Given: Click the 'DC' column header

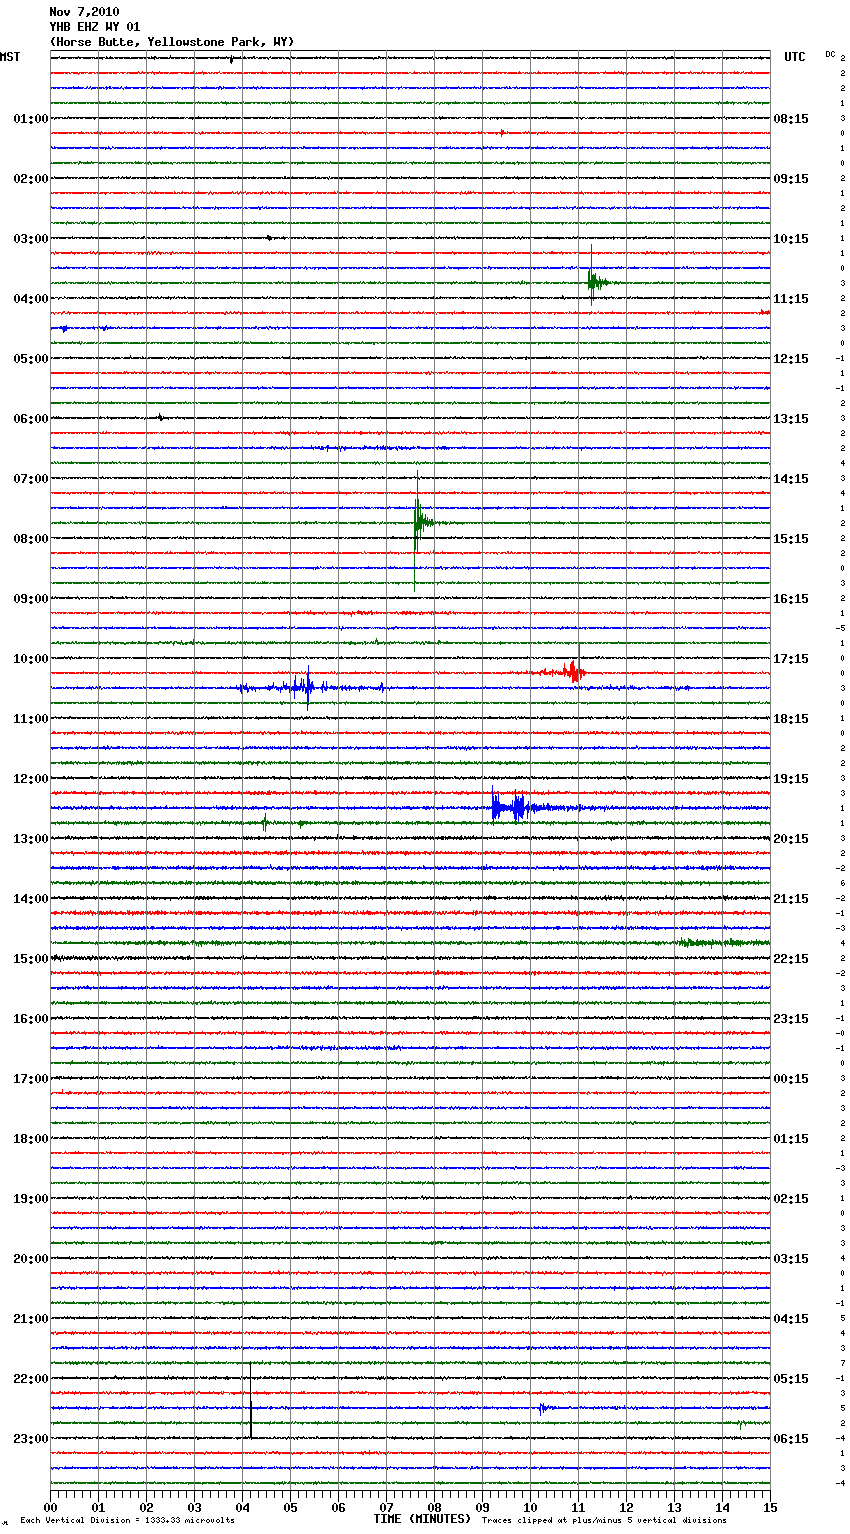Looking at the screenshot, I should tap(830, 54).
